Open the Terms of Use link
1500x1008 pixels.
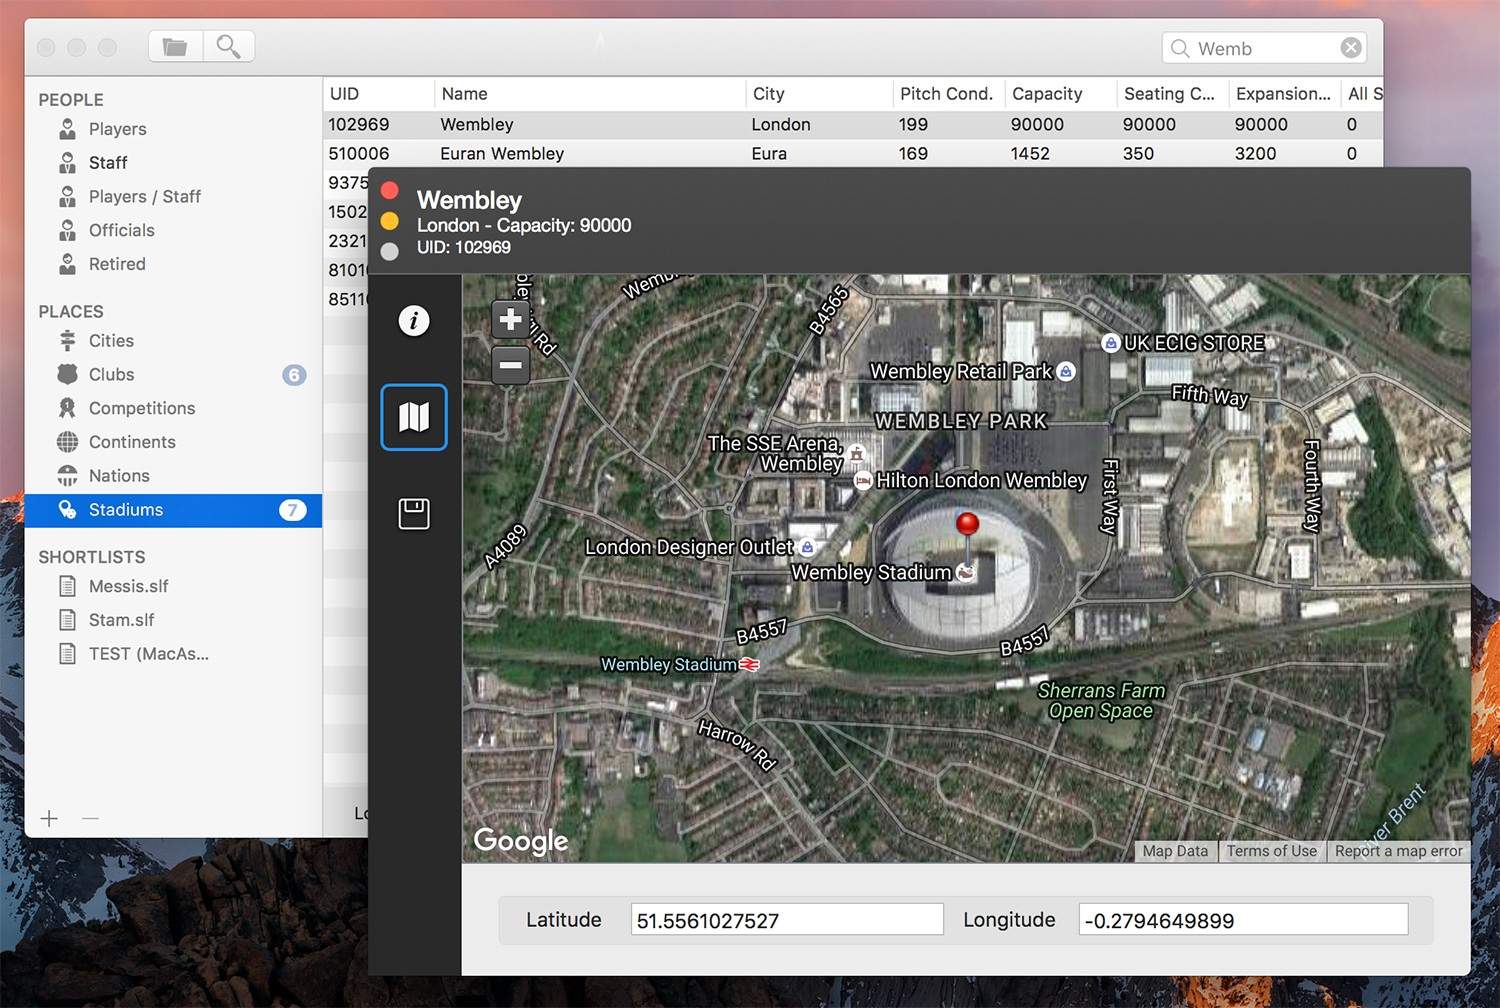(x=1271, y=851)
